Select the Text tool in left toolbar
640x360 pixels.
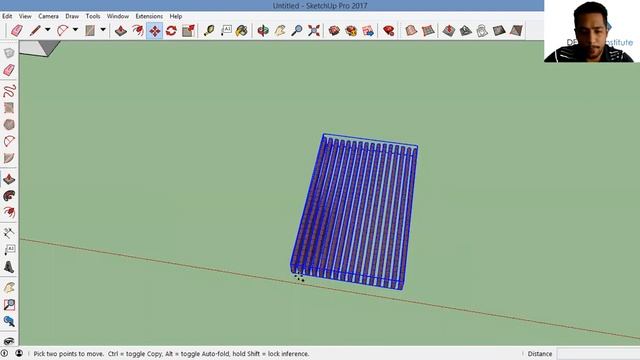pos(9,250)
